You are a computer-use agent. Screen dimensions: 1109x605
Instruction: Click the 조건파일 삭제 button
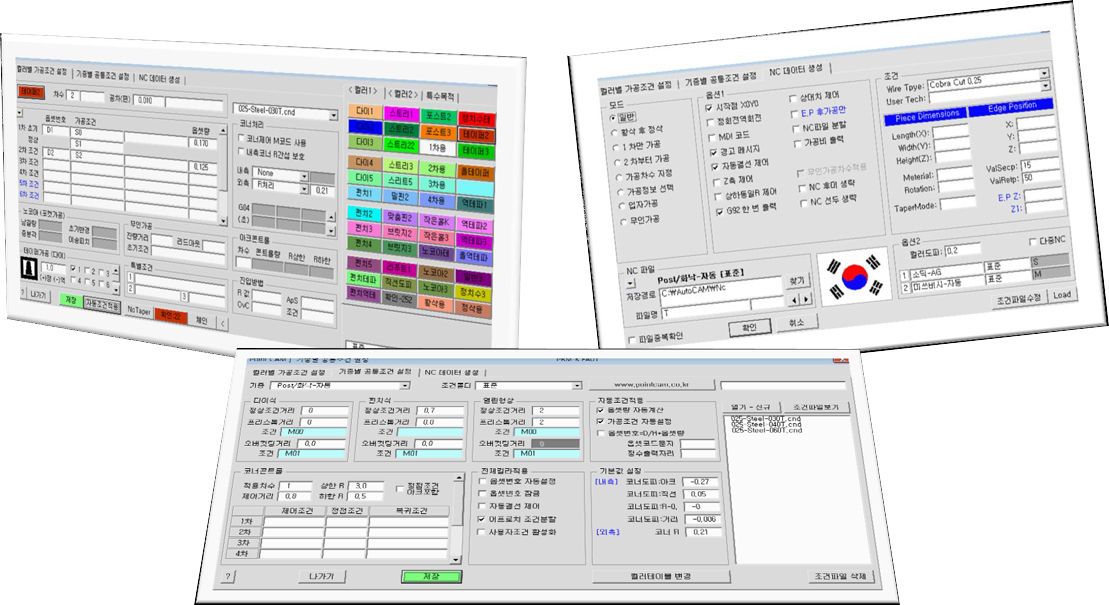840,577
